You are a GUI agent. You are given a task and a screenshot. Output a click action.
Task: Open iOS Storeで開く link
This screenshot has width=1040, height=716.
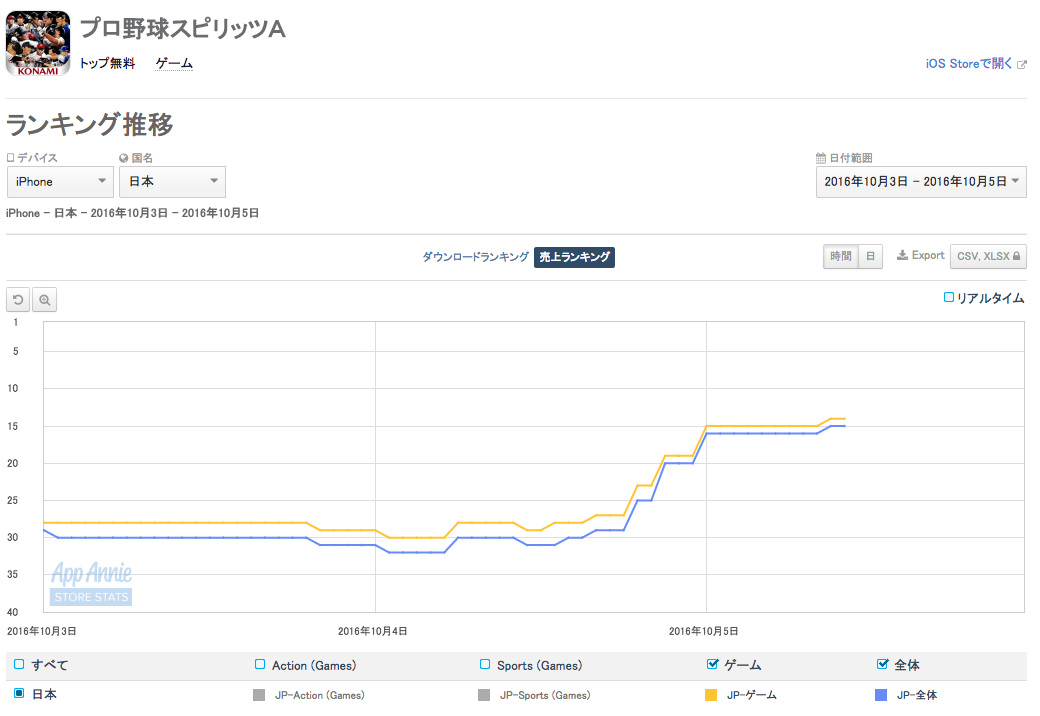tap(969, 64)
